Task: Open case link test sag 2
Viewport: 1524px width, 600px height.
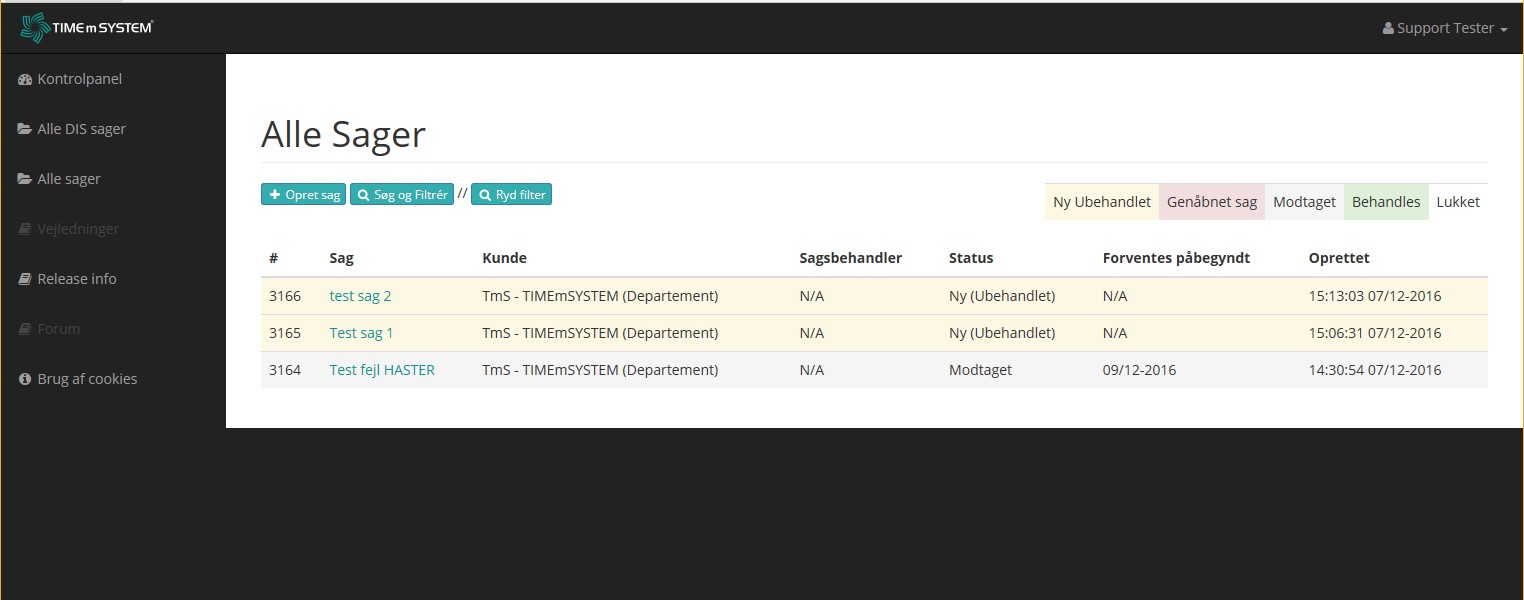Action: [x=360, y=296]
